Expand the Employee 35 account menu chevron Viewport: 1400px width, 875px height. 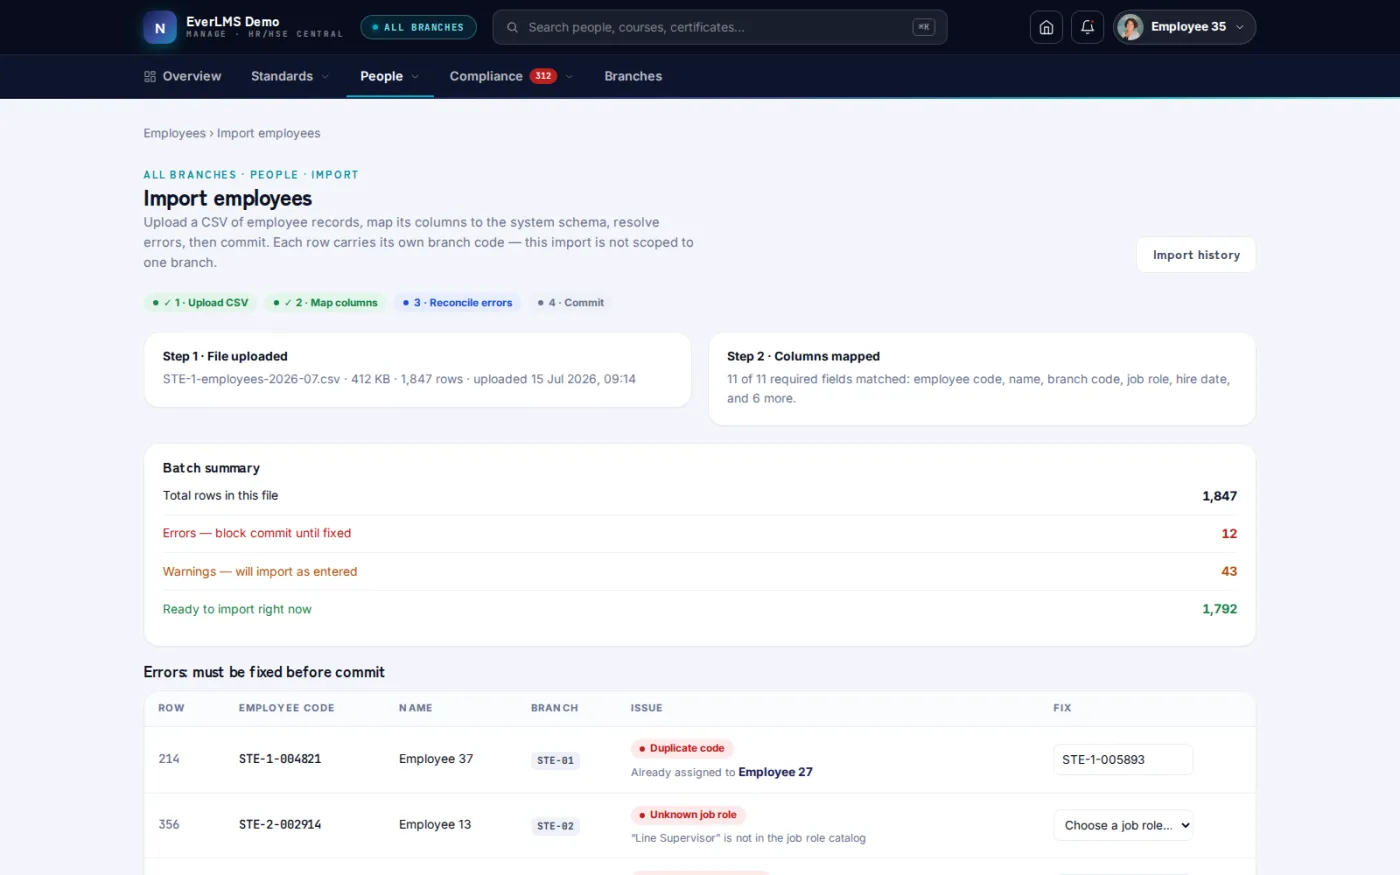1240,27
